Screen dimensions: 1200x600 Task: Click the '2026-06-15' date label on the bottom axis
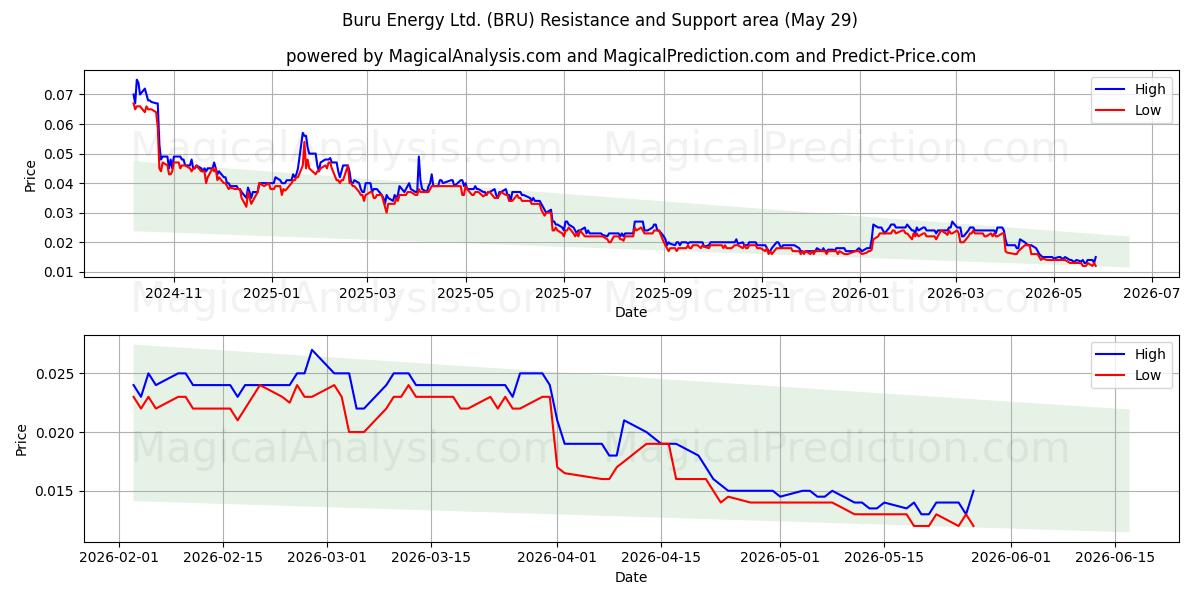point(1114,558)
